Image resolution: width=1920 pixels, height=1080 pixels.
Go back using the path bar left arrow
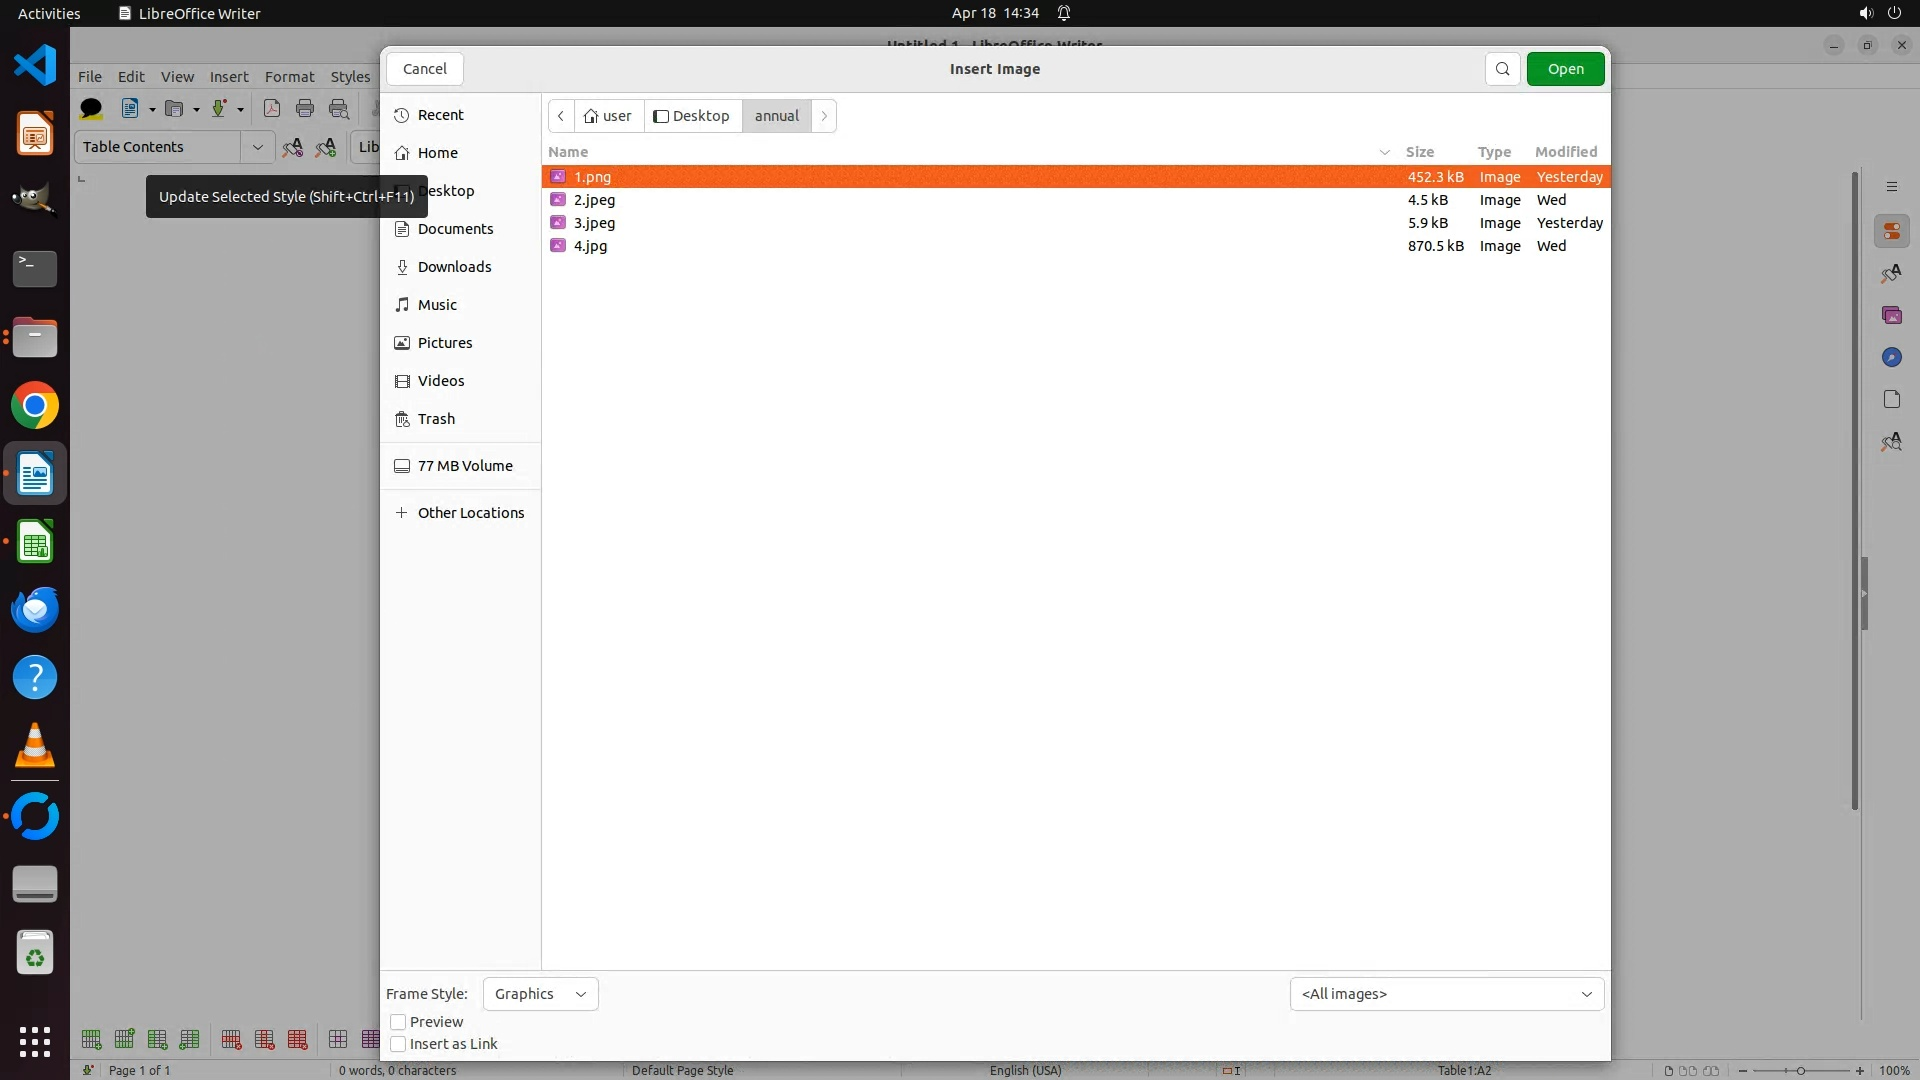(561, 116)
